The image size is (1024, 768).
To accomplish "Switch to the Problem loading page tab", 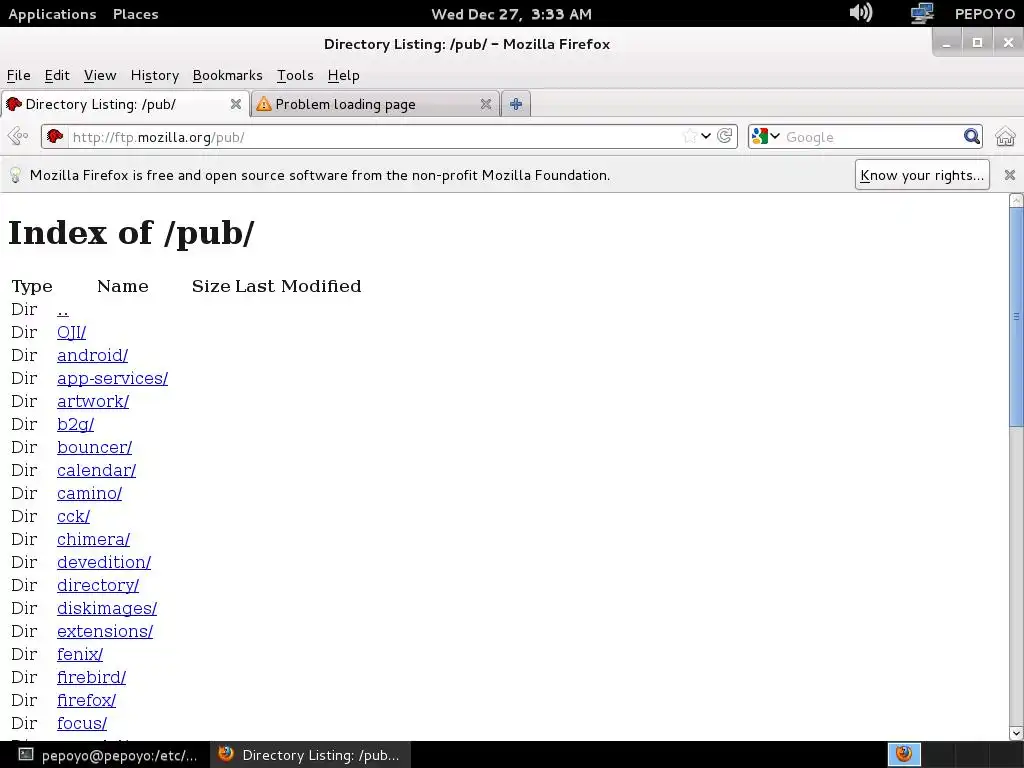I will pyautogui.click(x=375, y=104).
